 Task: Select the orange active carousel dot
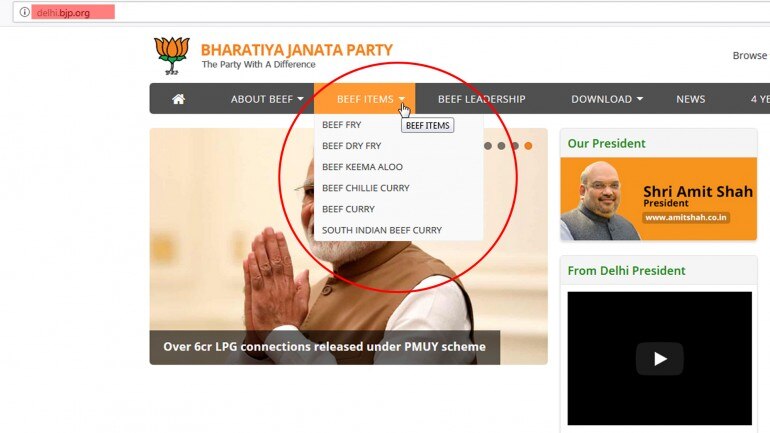(x=528, y=146)
